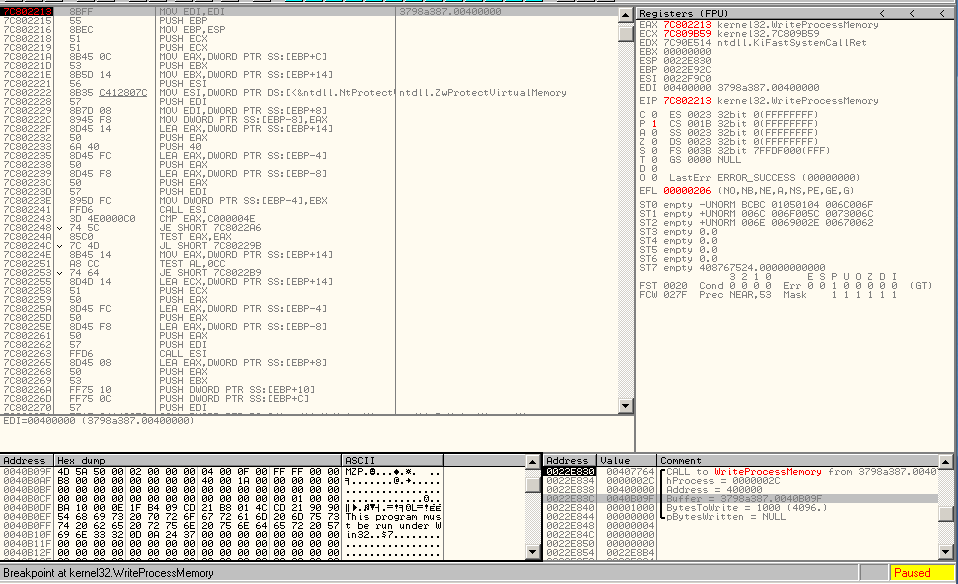Click the C flag value in Registers
The height and width of the screenshot is (584, 958).
[654, 115]
